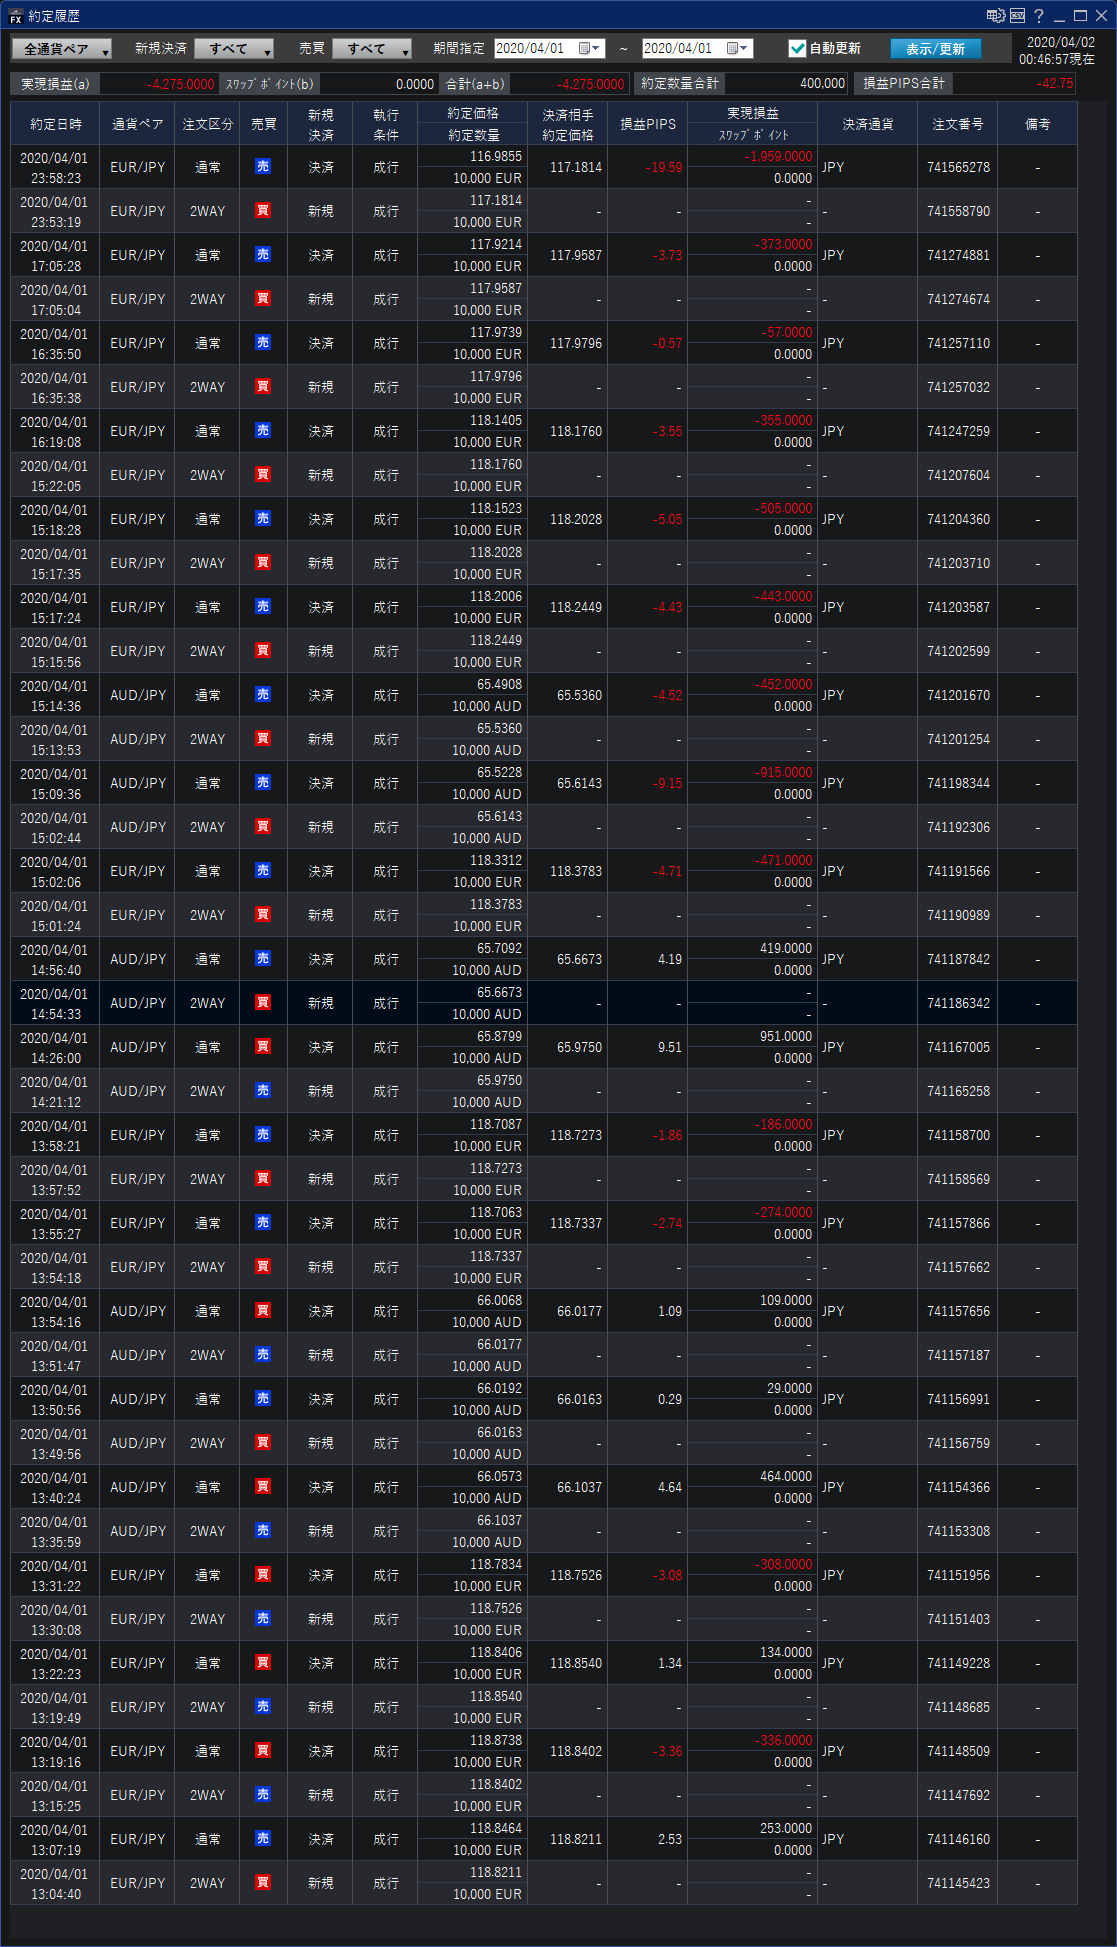This screenshot has width=1117, height=1947.
Task: Open the end date calendar picker
Action: pos(737,48)
